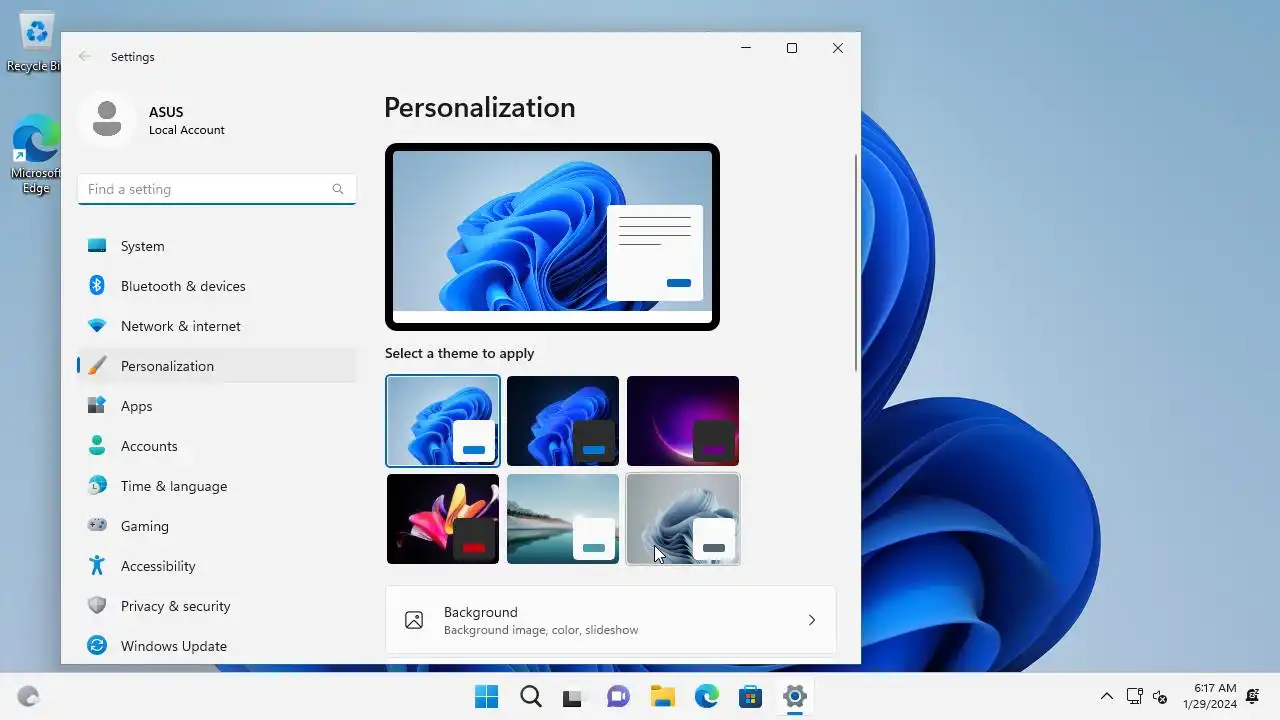Image resolution: width=1280 pixels, height=720 pixels.
Task: Click the Privacy & security shield icon
Action: 97,606
